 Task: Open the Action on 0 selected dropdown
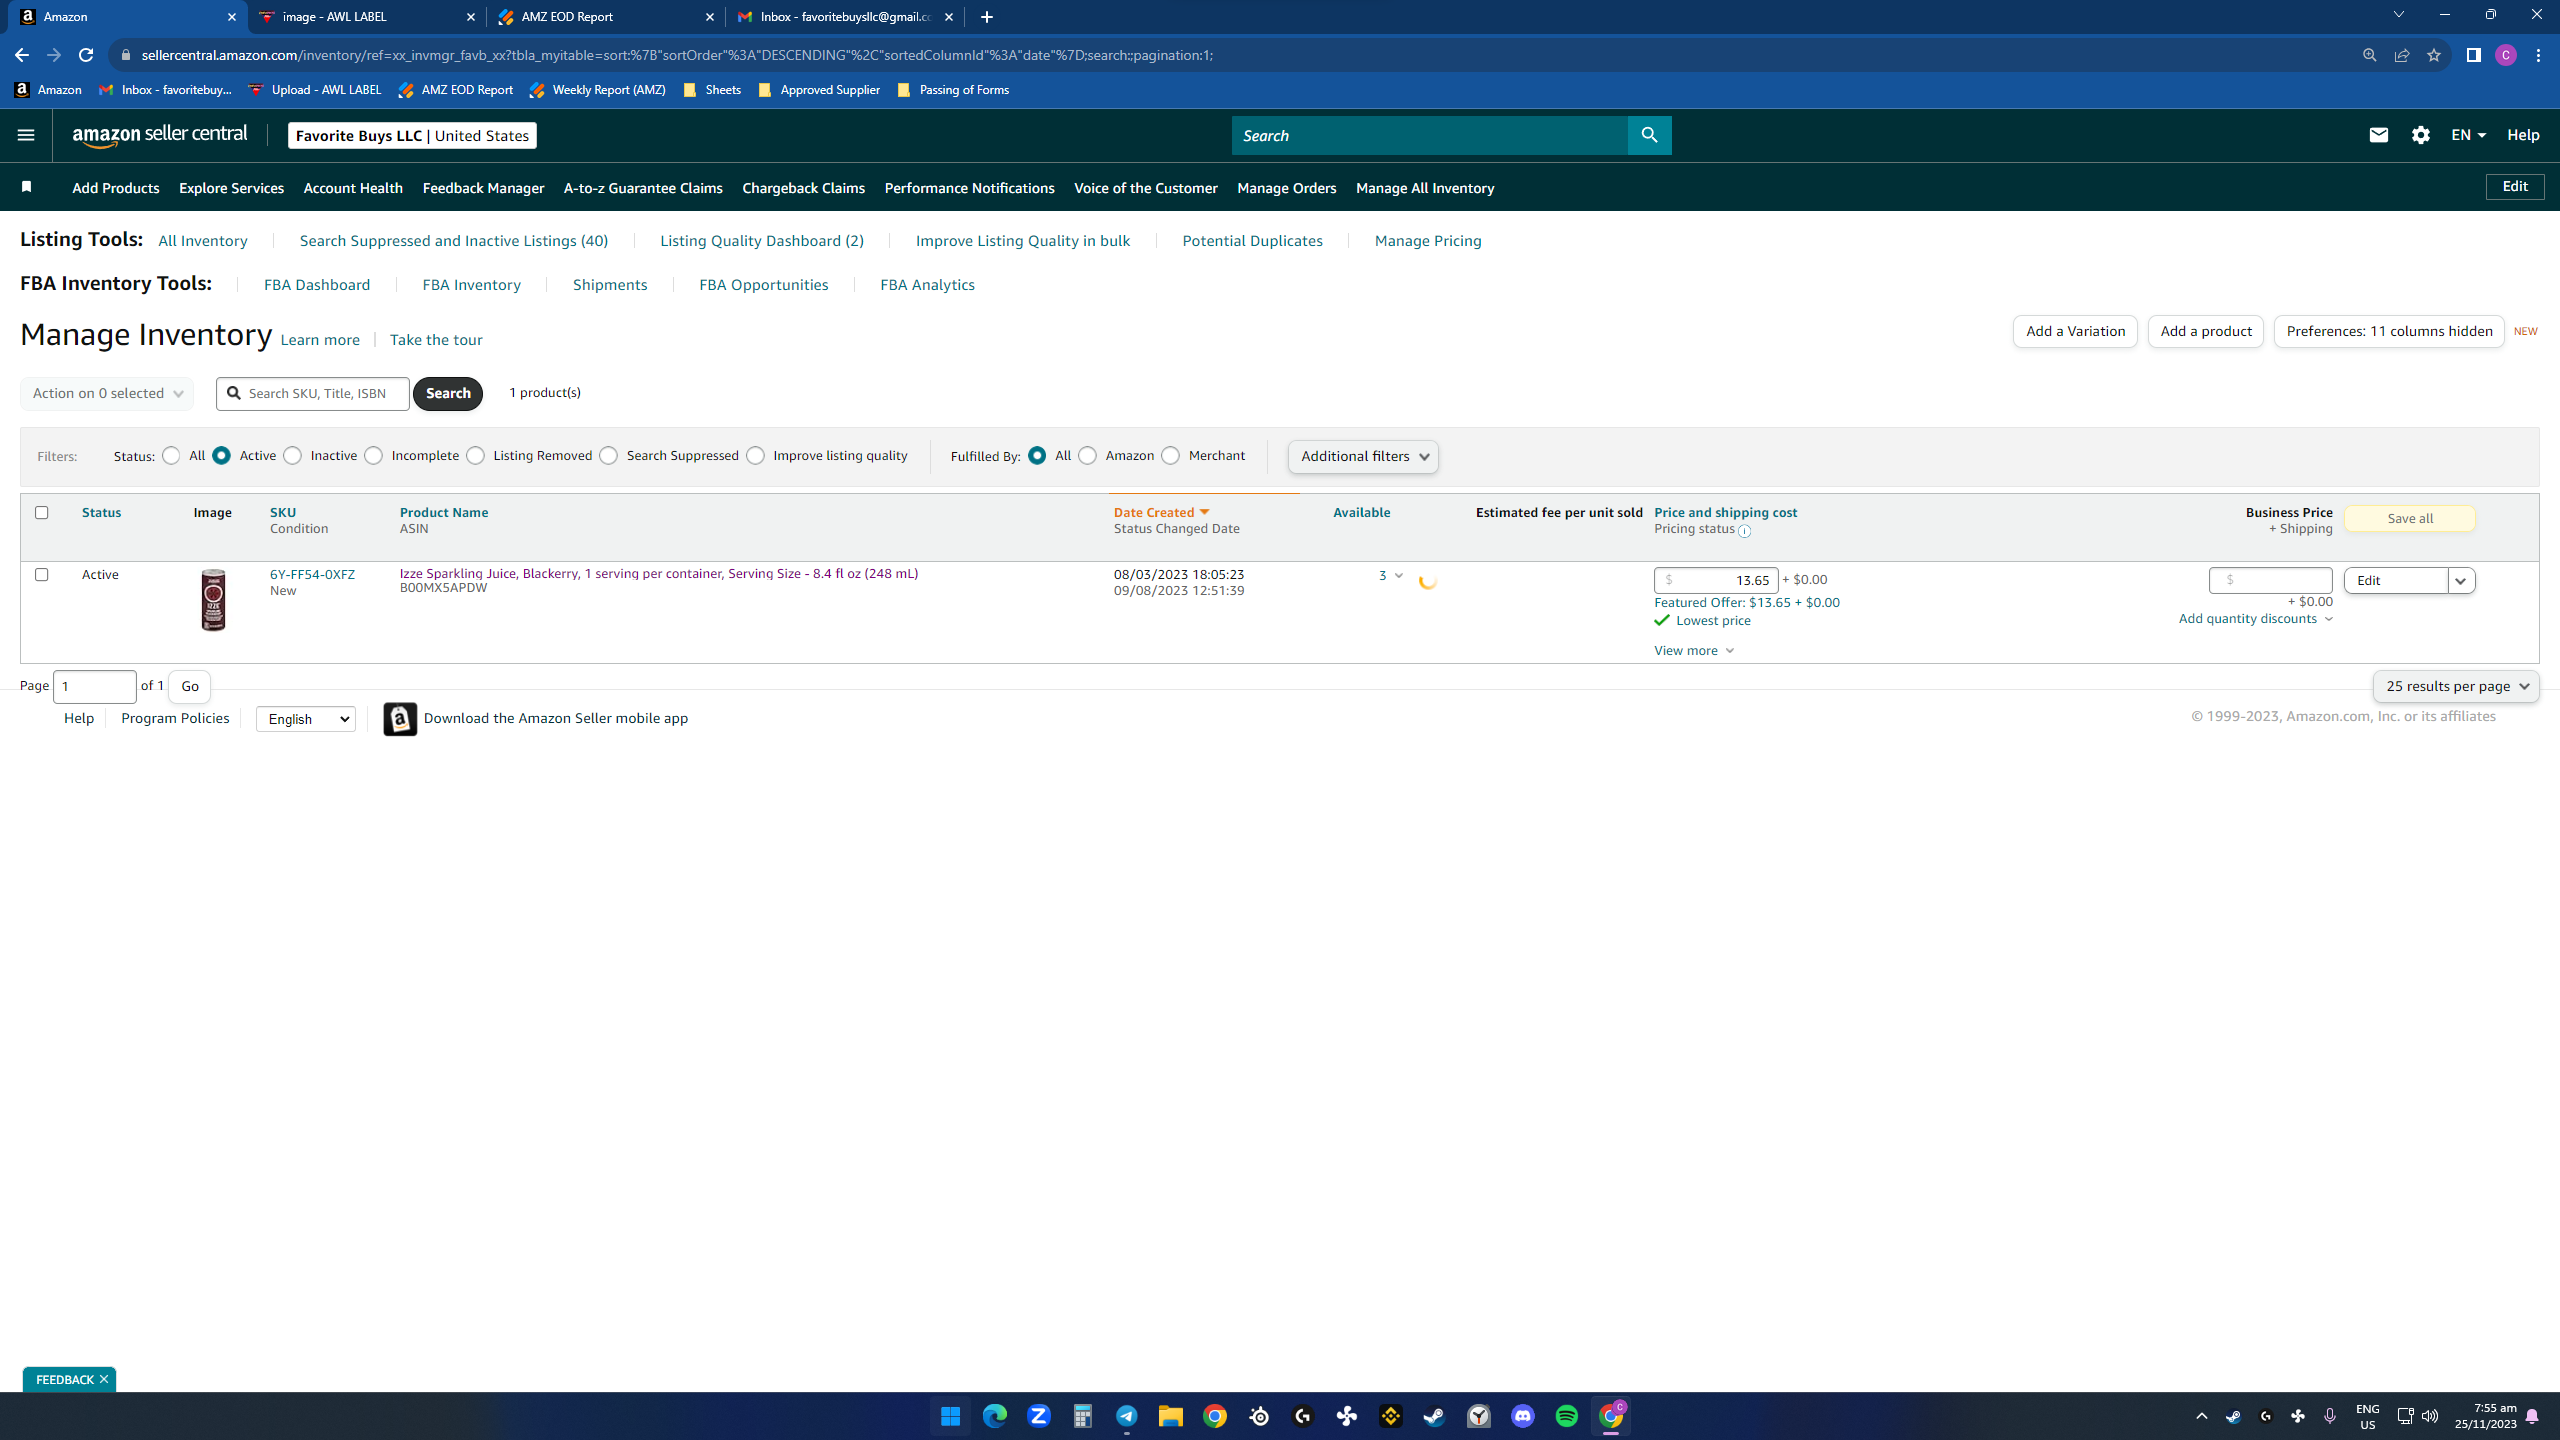coord(107,393)
